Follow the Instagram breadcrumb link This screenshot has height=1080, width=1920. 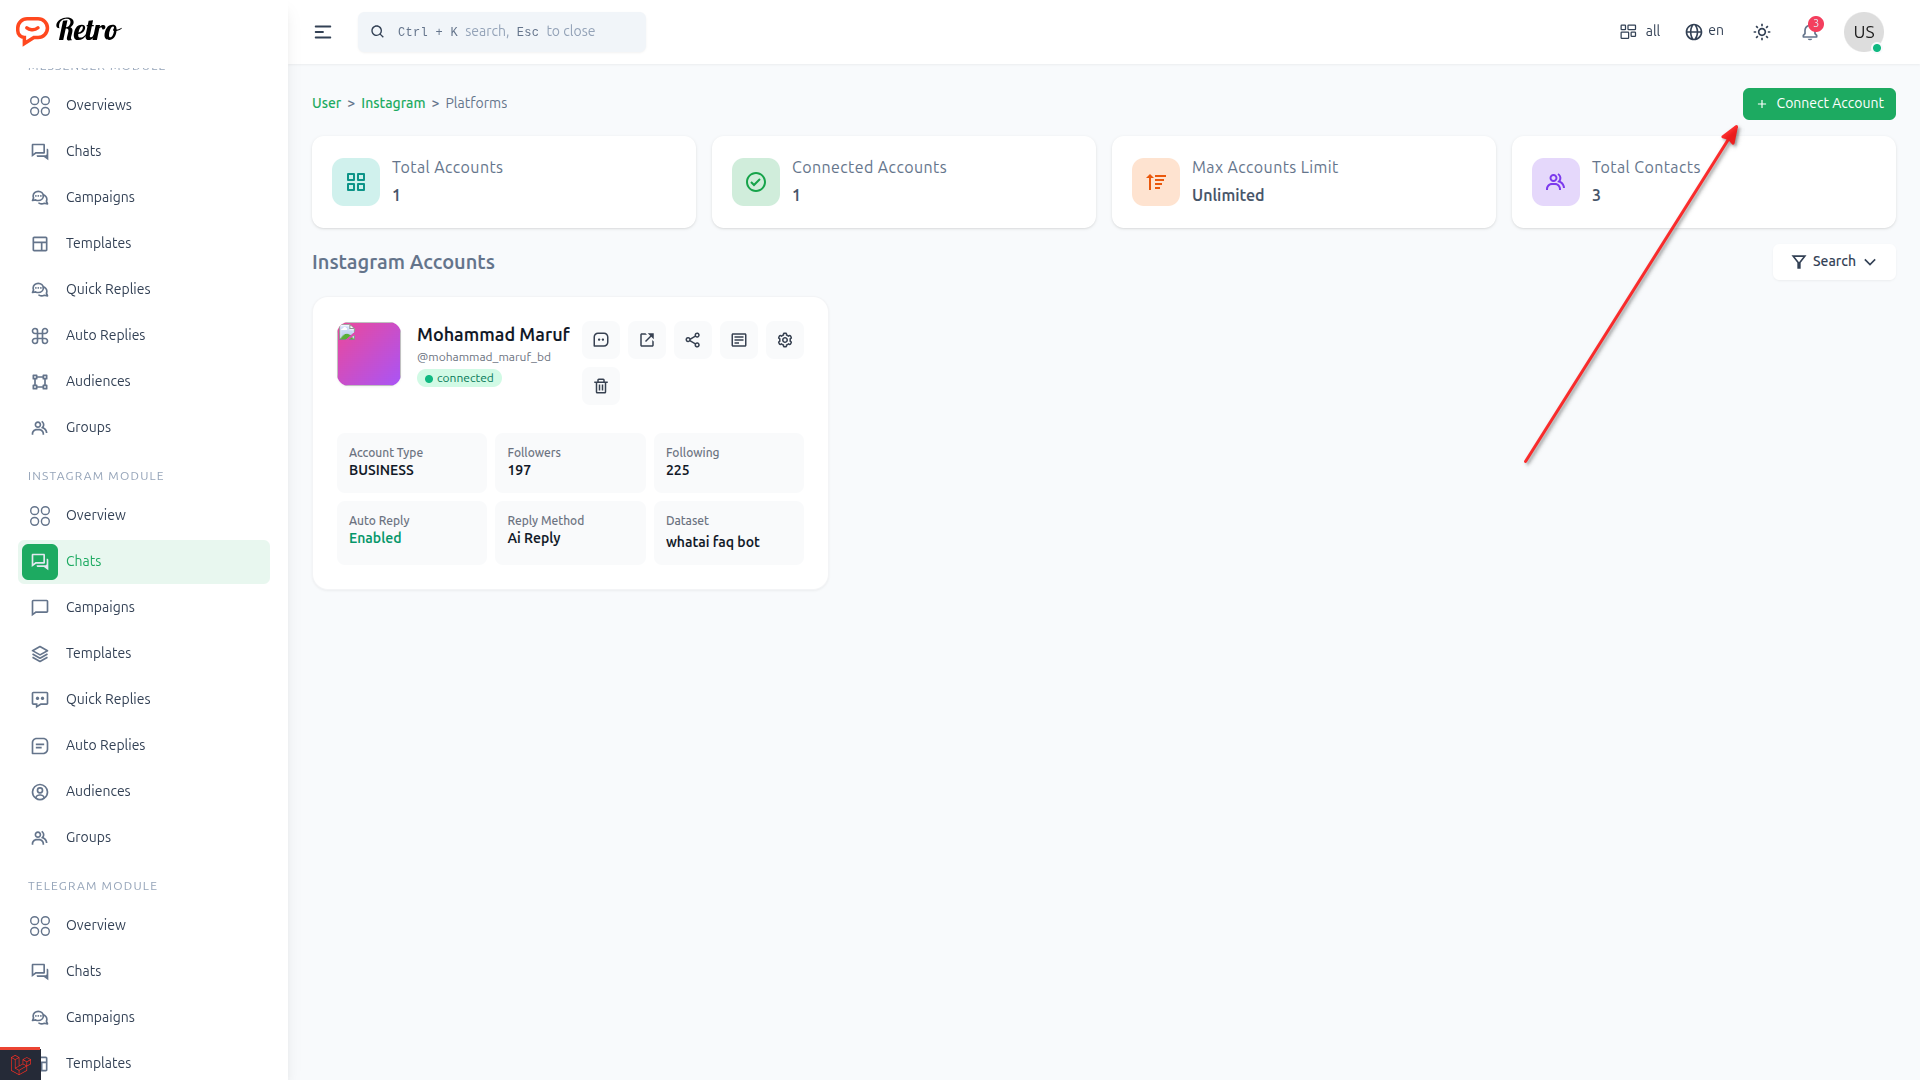tap(393, 103)
